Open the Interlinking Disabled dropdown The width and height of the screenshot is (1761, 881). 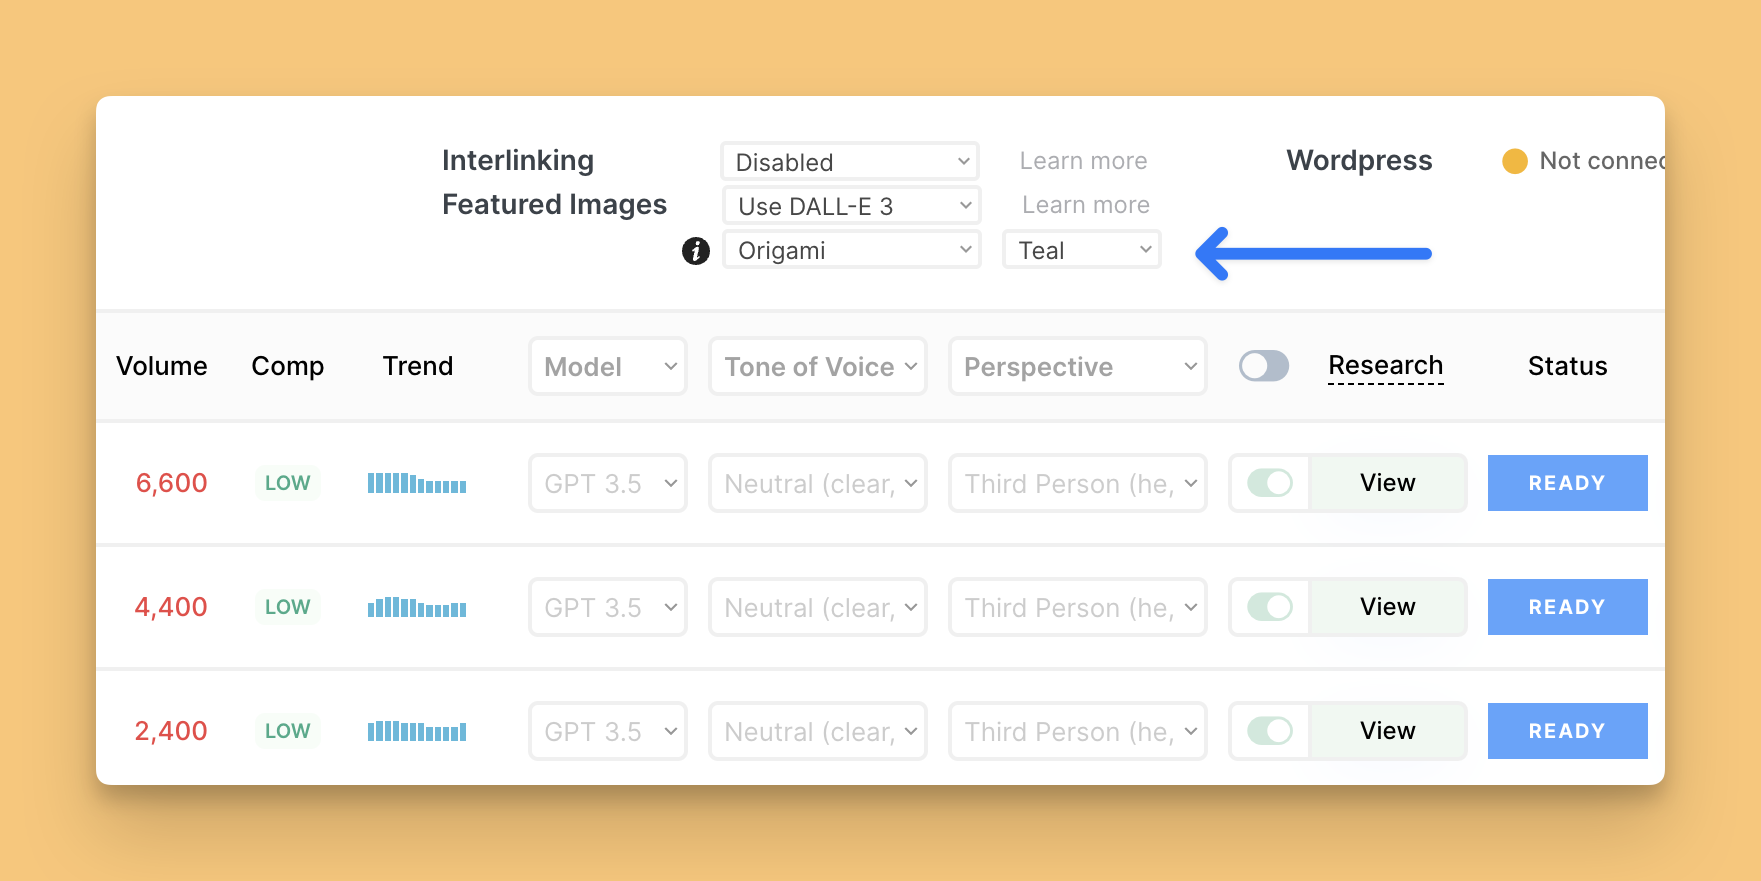point(849,162)
